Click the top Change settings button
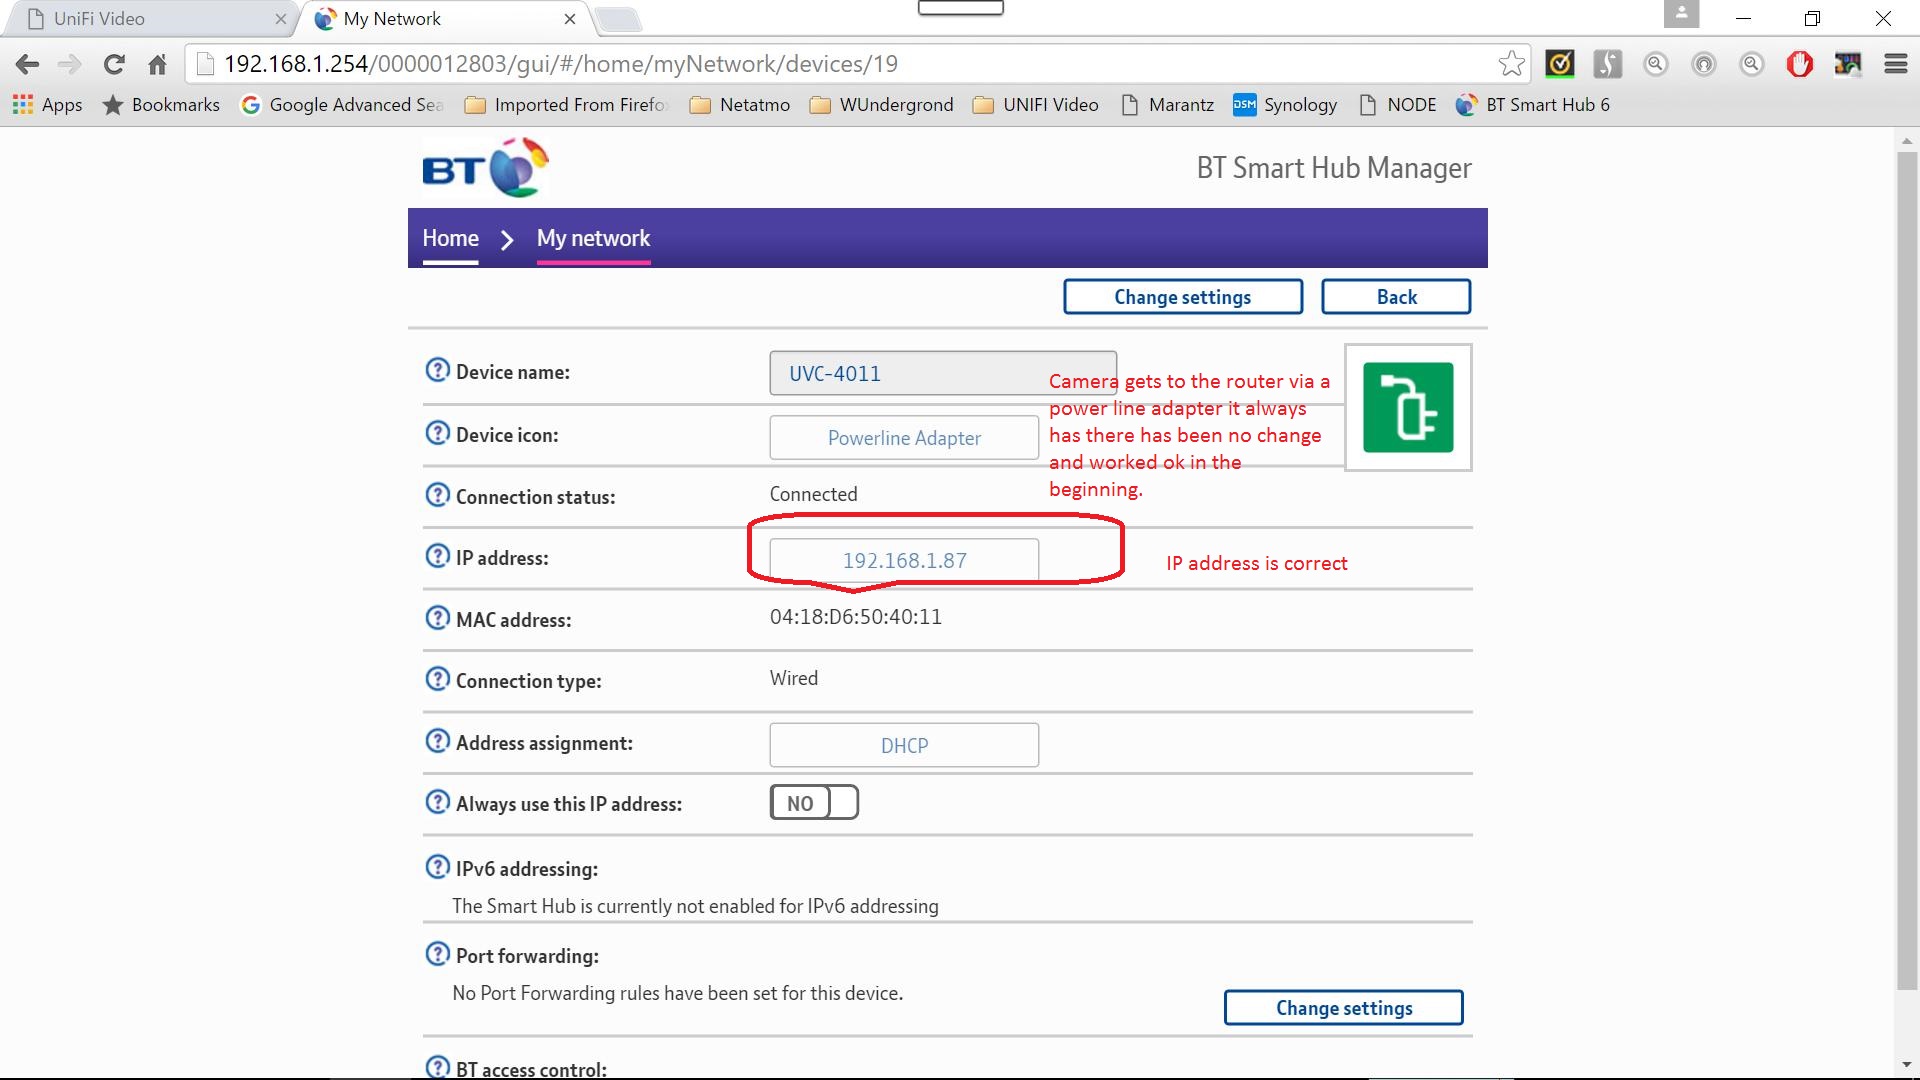Viewport: 1920px width, 1080px height. (x=1183, y=297)
